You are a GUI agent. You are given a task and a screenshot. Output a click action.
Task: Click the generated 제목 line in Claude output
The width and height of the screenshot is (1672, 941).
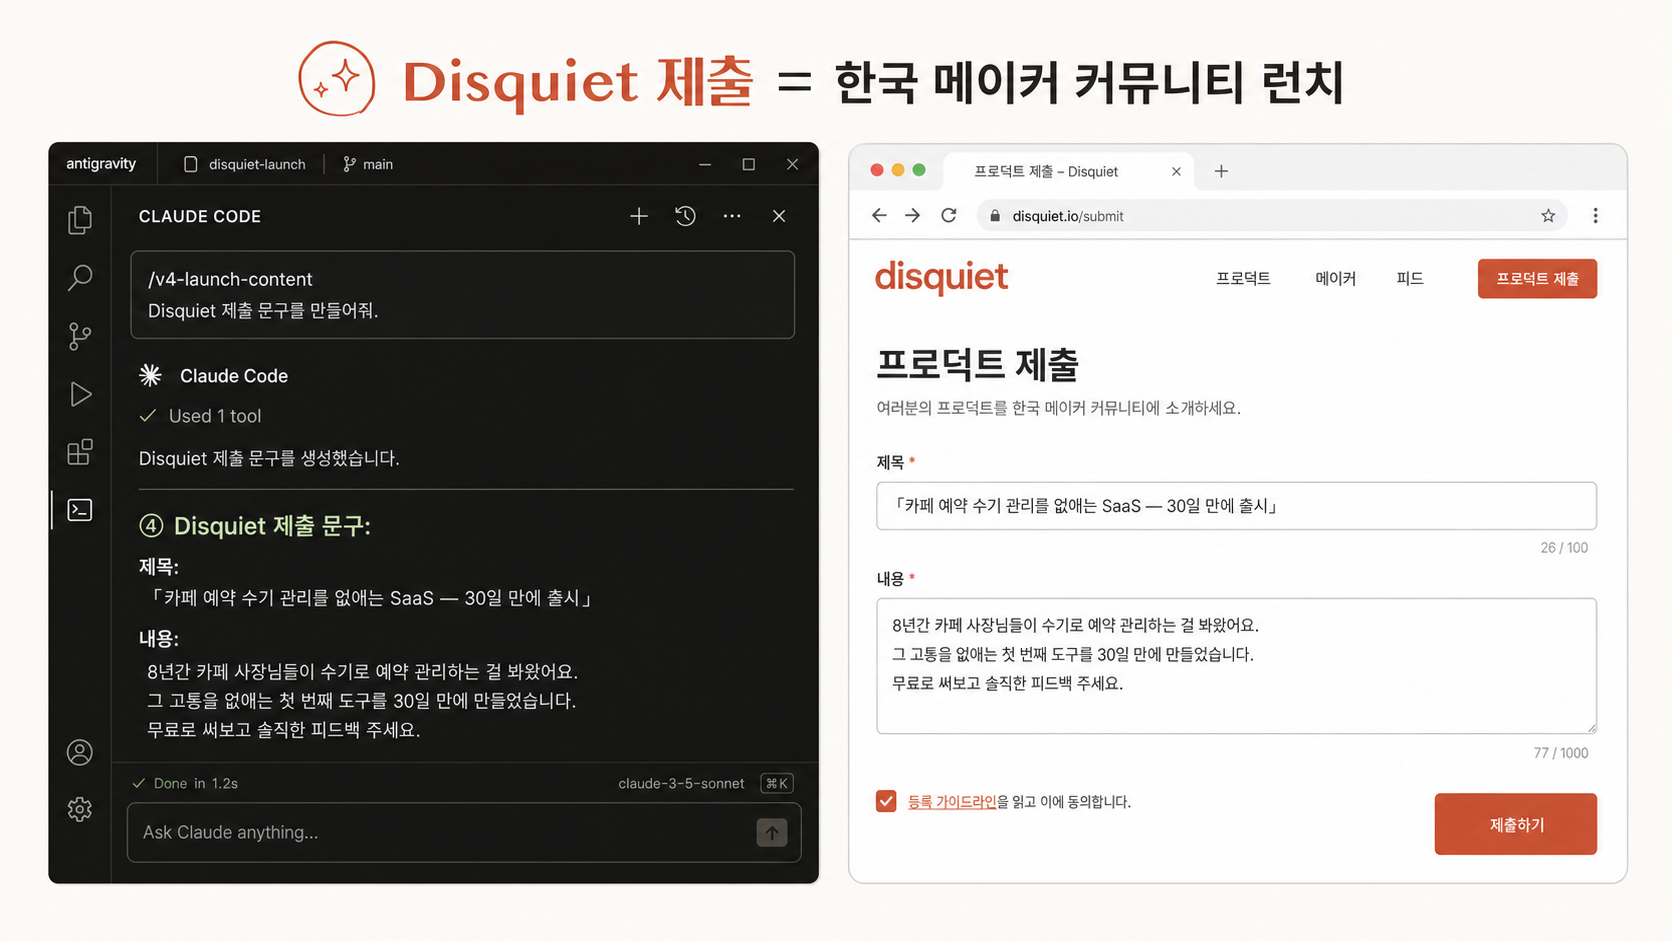pos(369,598)
